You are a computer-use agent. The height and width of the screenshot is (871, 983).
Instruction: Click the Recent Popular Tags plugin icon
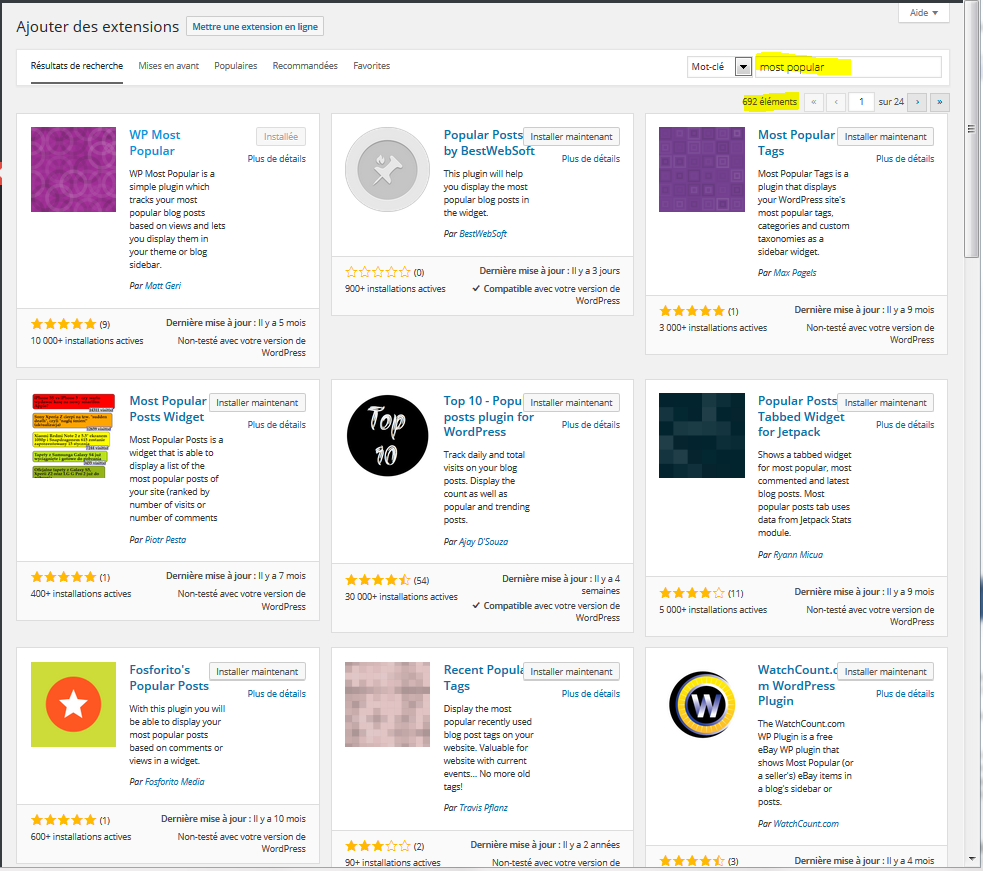387,704
